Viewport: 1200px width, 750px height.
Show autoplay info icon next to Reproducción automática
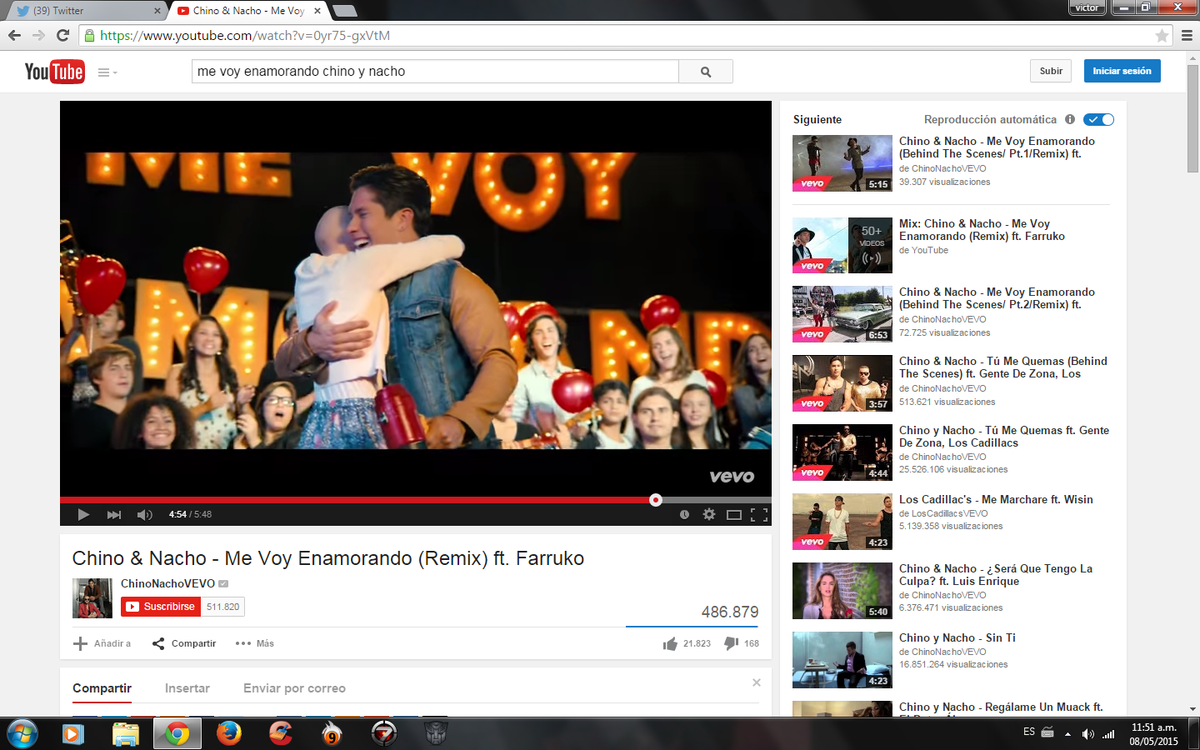click(1070, 119)
